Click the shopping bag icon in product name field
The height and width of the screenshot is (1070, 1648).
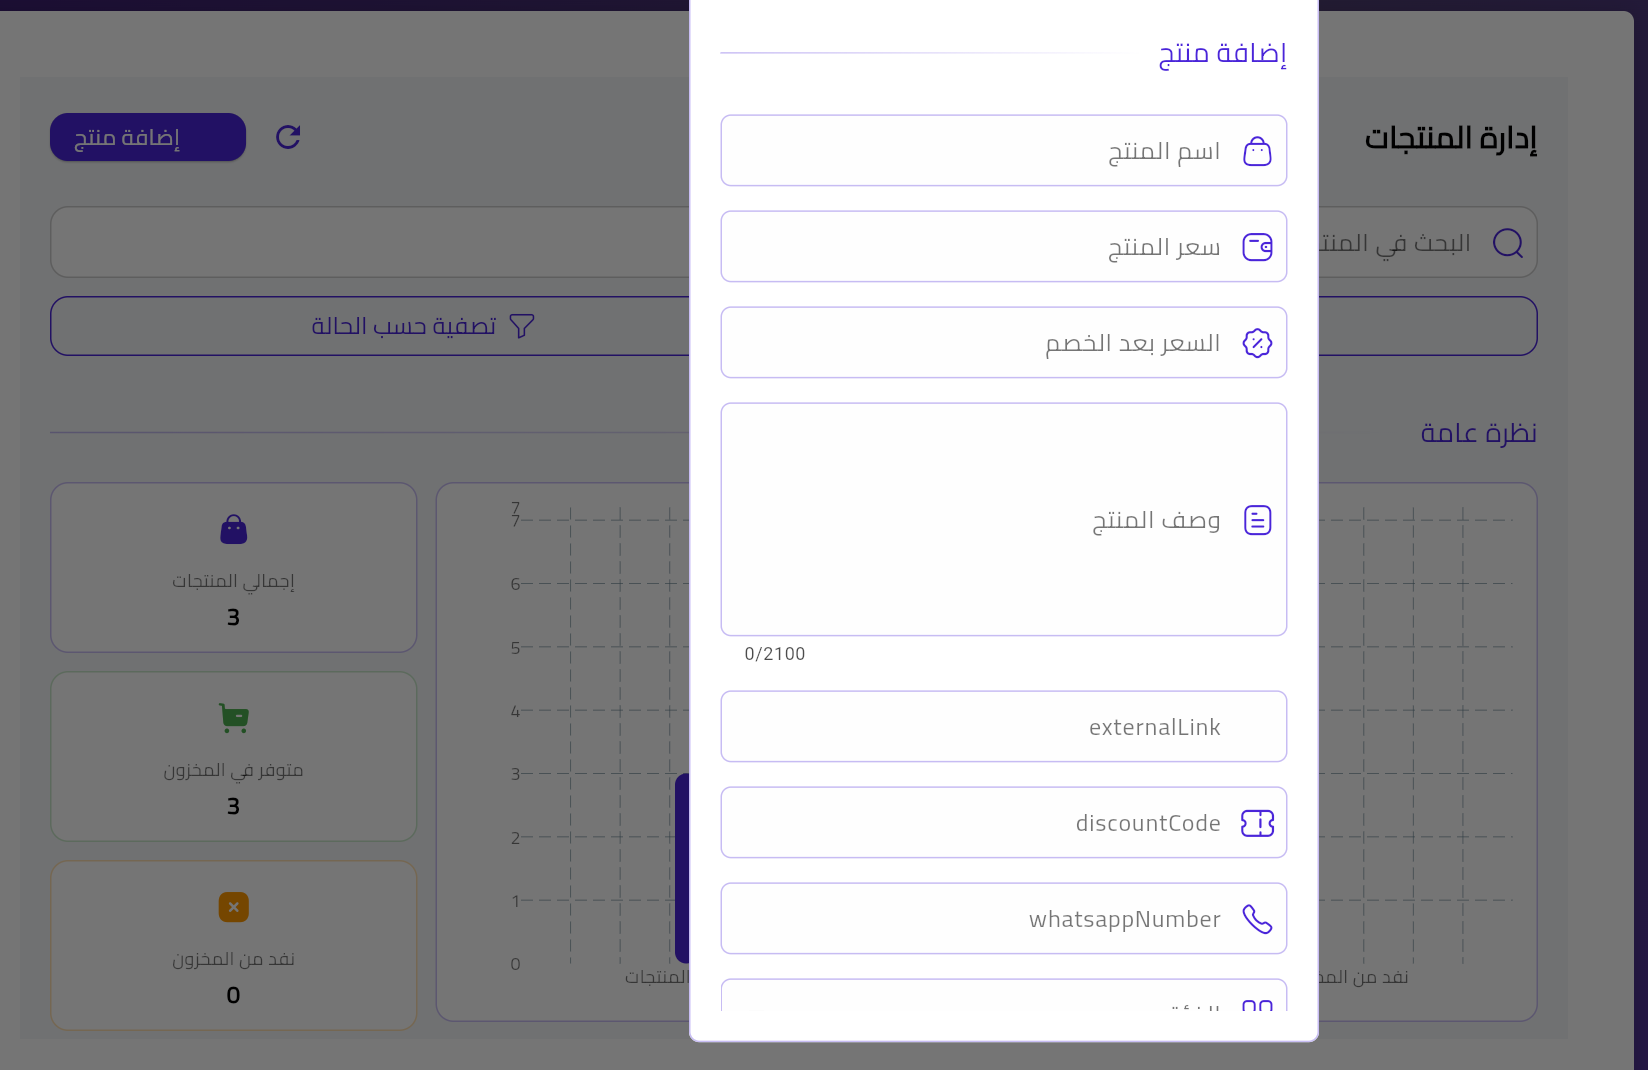(1257, 150)
